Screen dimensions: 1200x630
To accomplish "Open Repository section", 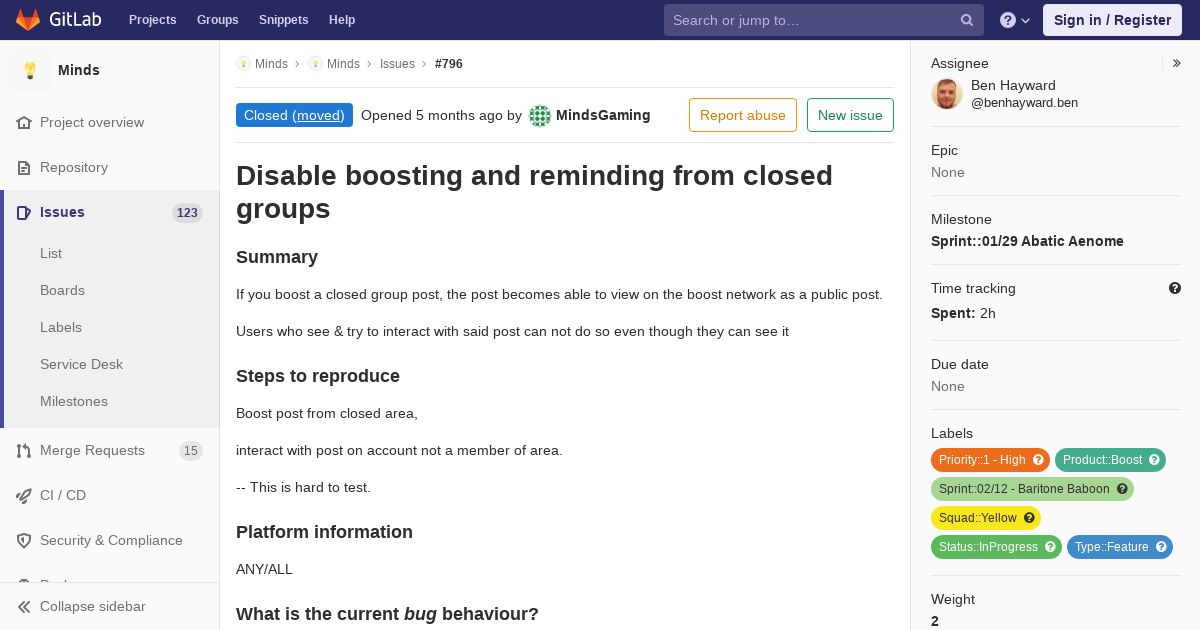I will pos(74,167).
